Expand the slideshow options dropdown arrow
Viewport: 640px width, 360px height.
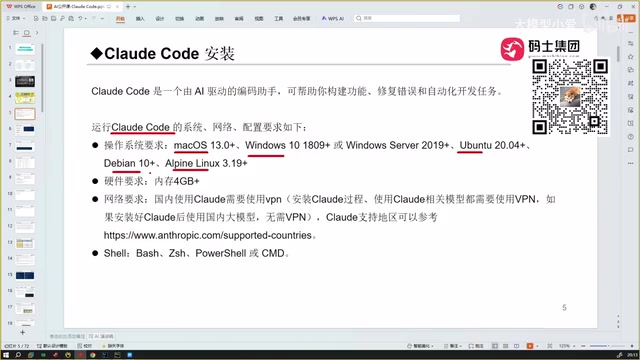[x=537, y=346]
